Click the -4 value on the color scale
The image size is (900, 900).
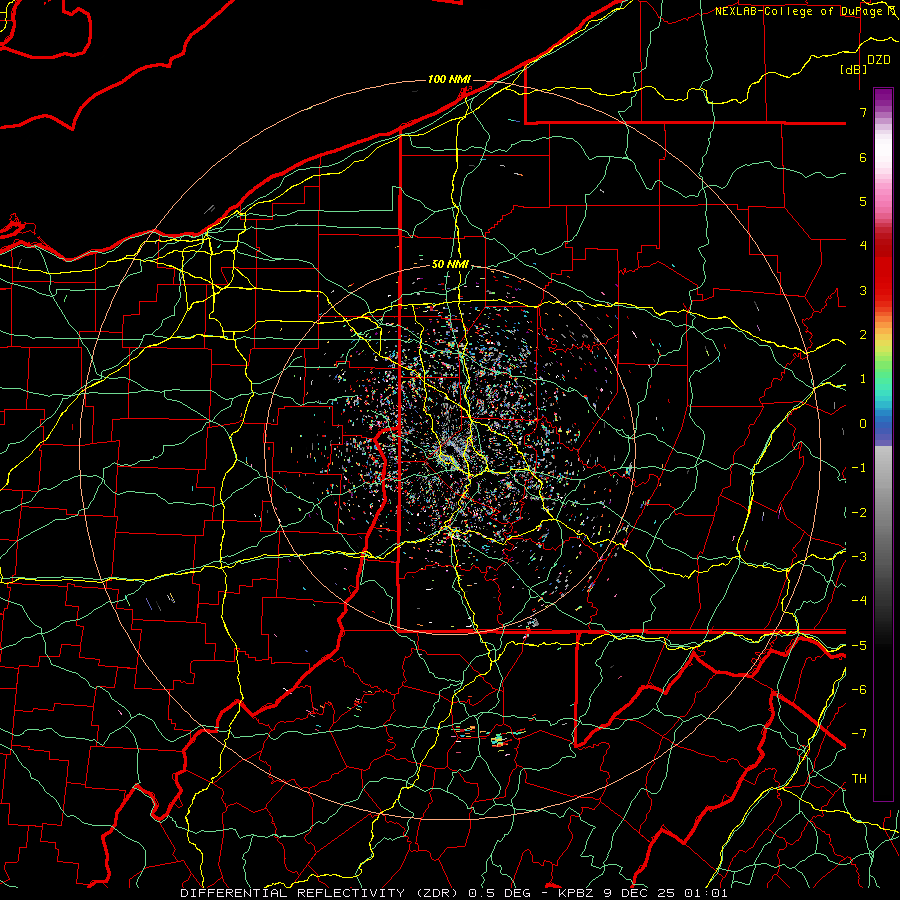859,601
